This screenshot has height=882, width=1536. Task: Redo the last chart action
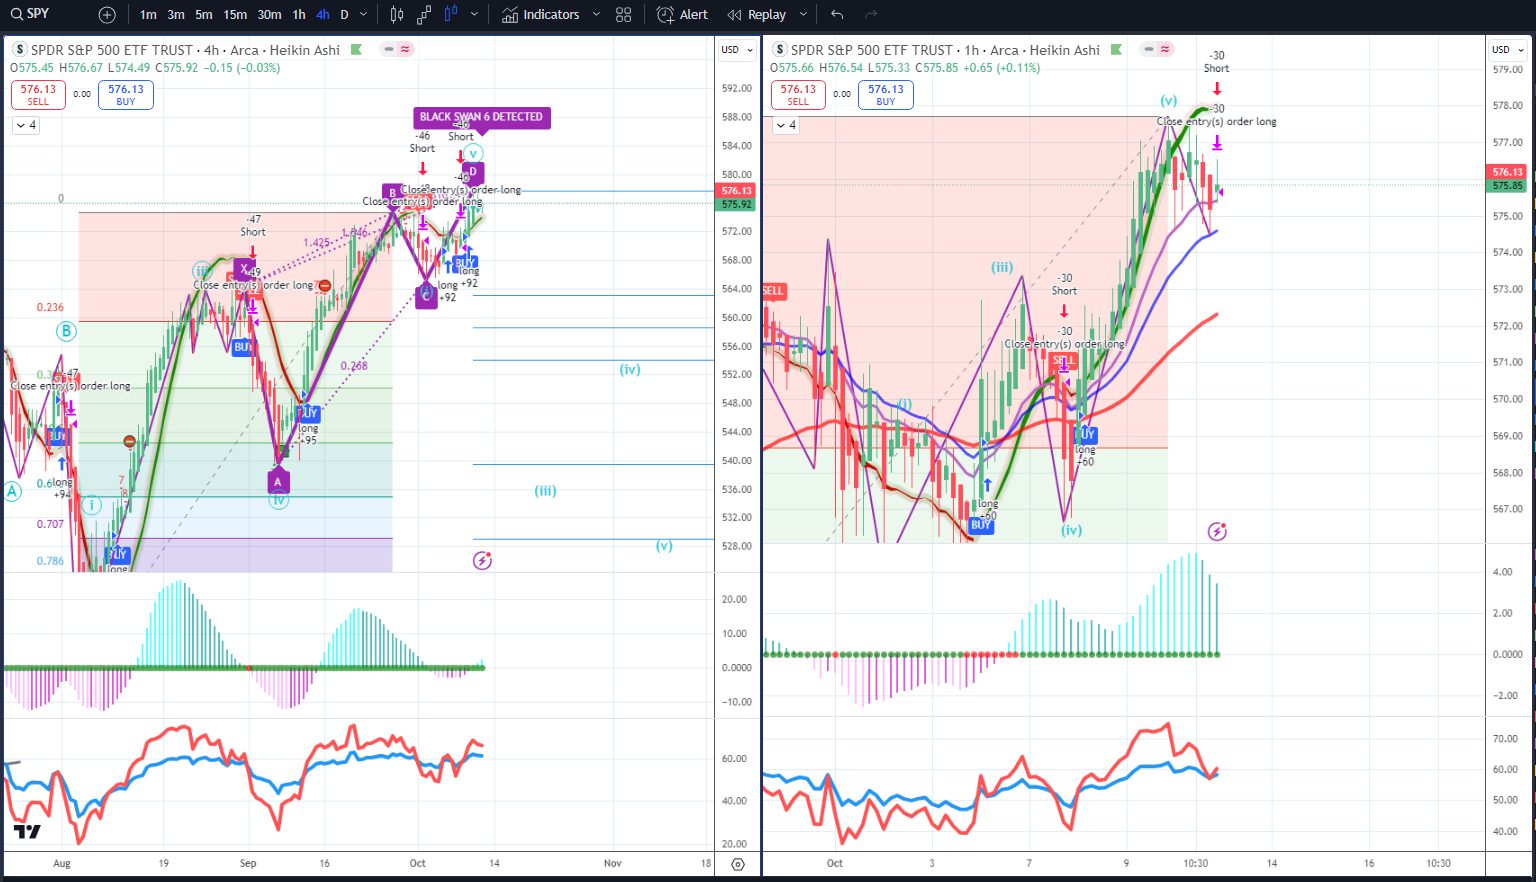(871, 15)
